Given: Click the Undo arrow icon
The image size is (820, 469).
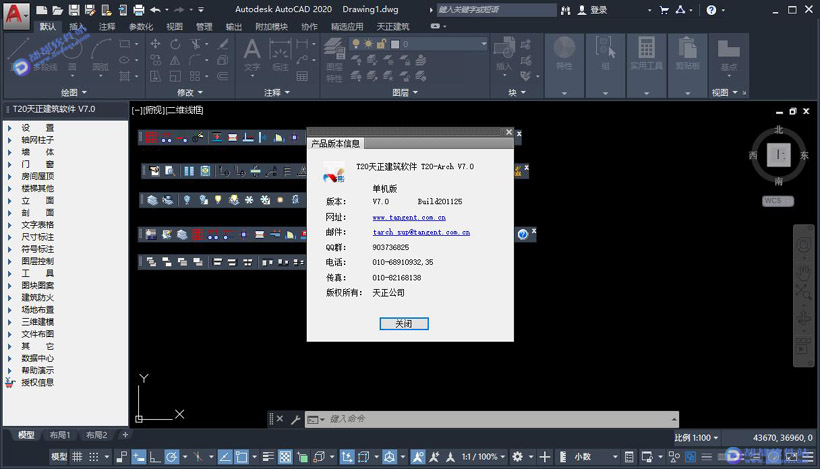Looking at the screenshot, I should pos(155,10).
